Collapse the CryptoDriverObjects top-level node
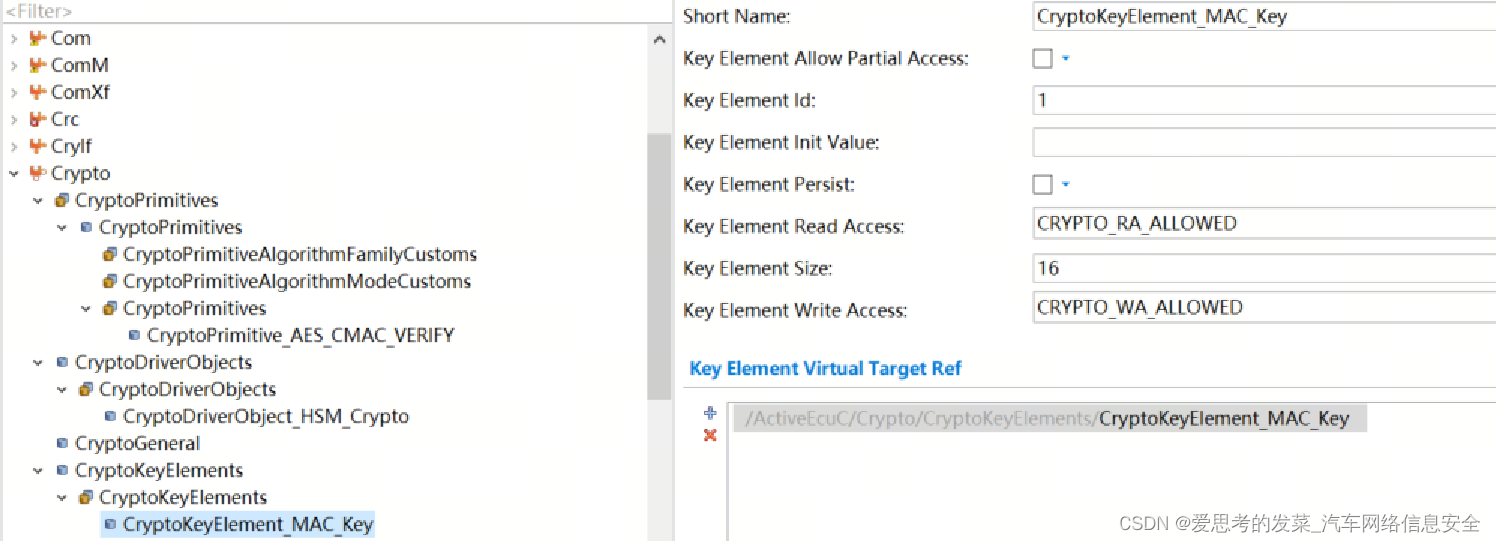The image size is (1496, 542). pyautogui.click(x=38, y=362)
